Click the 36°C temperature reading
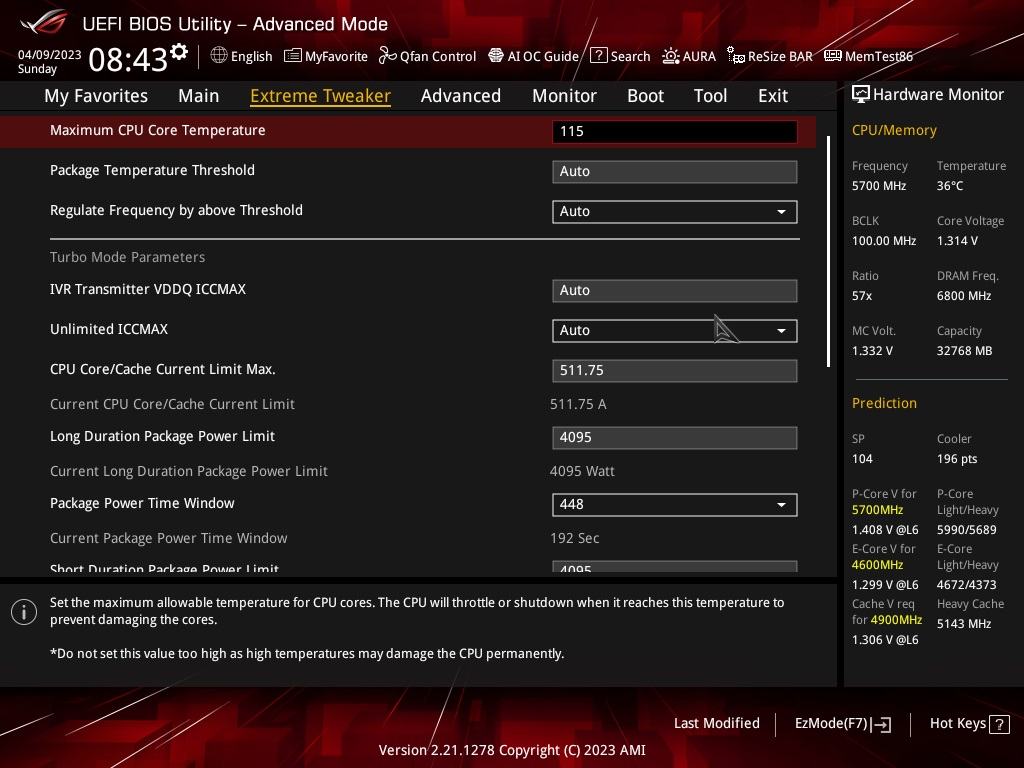Screen dimensions: 1024x768 (950, 186)
